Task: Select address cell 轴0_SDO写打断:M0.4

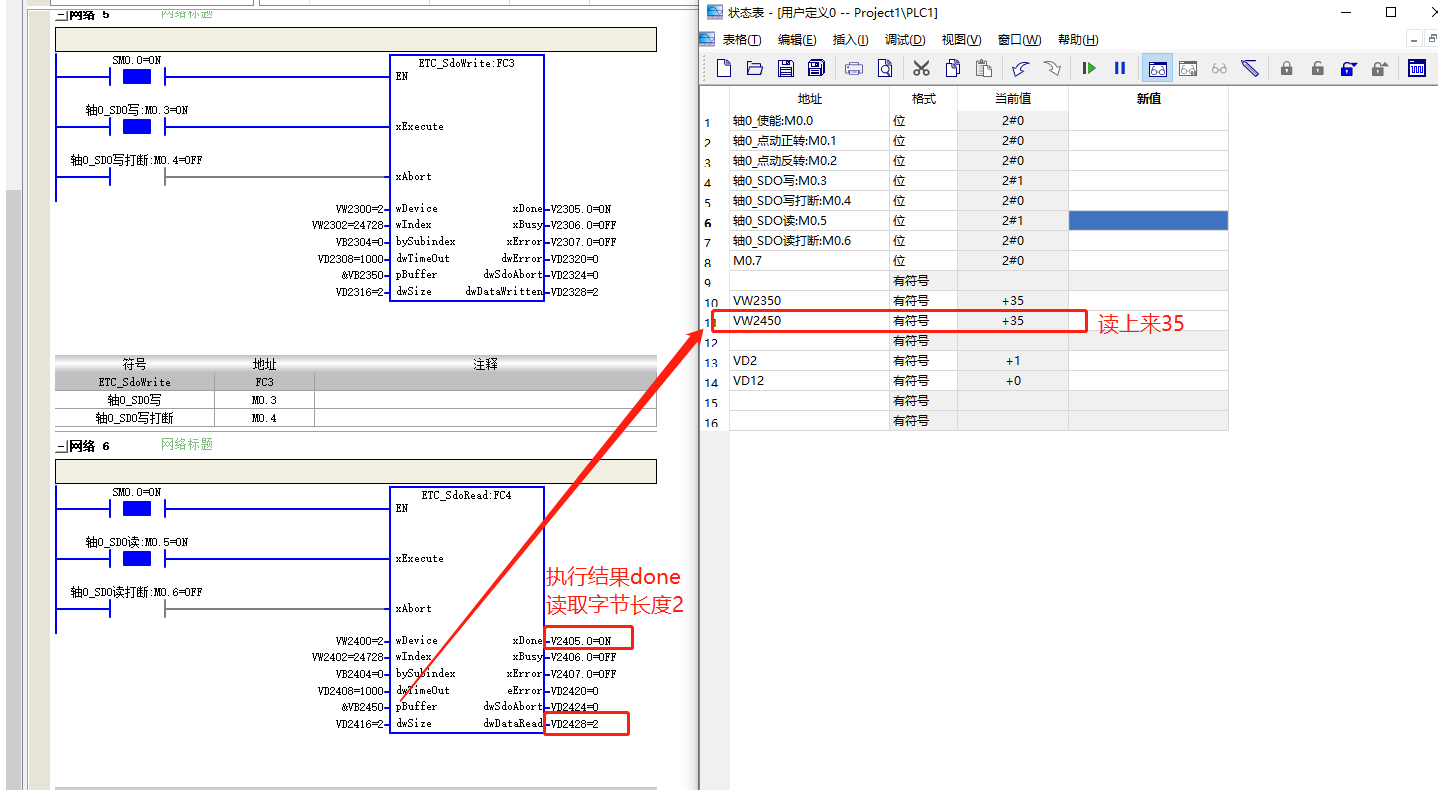Action: pos(809,201)
